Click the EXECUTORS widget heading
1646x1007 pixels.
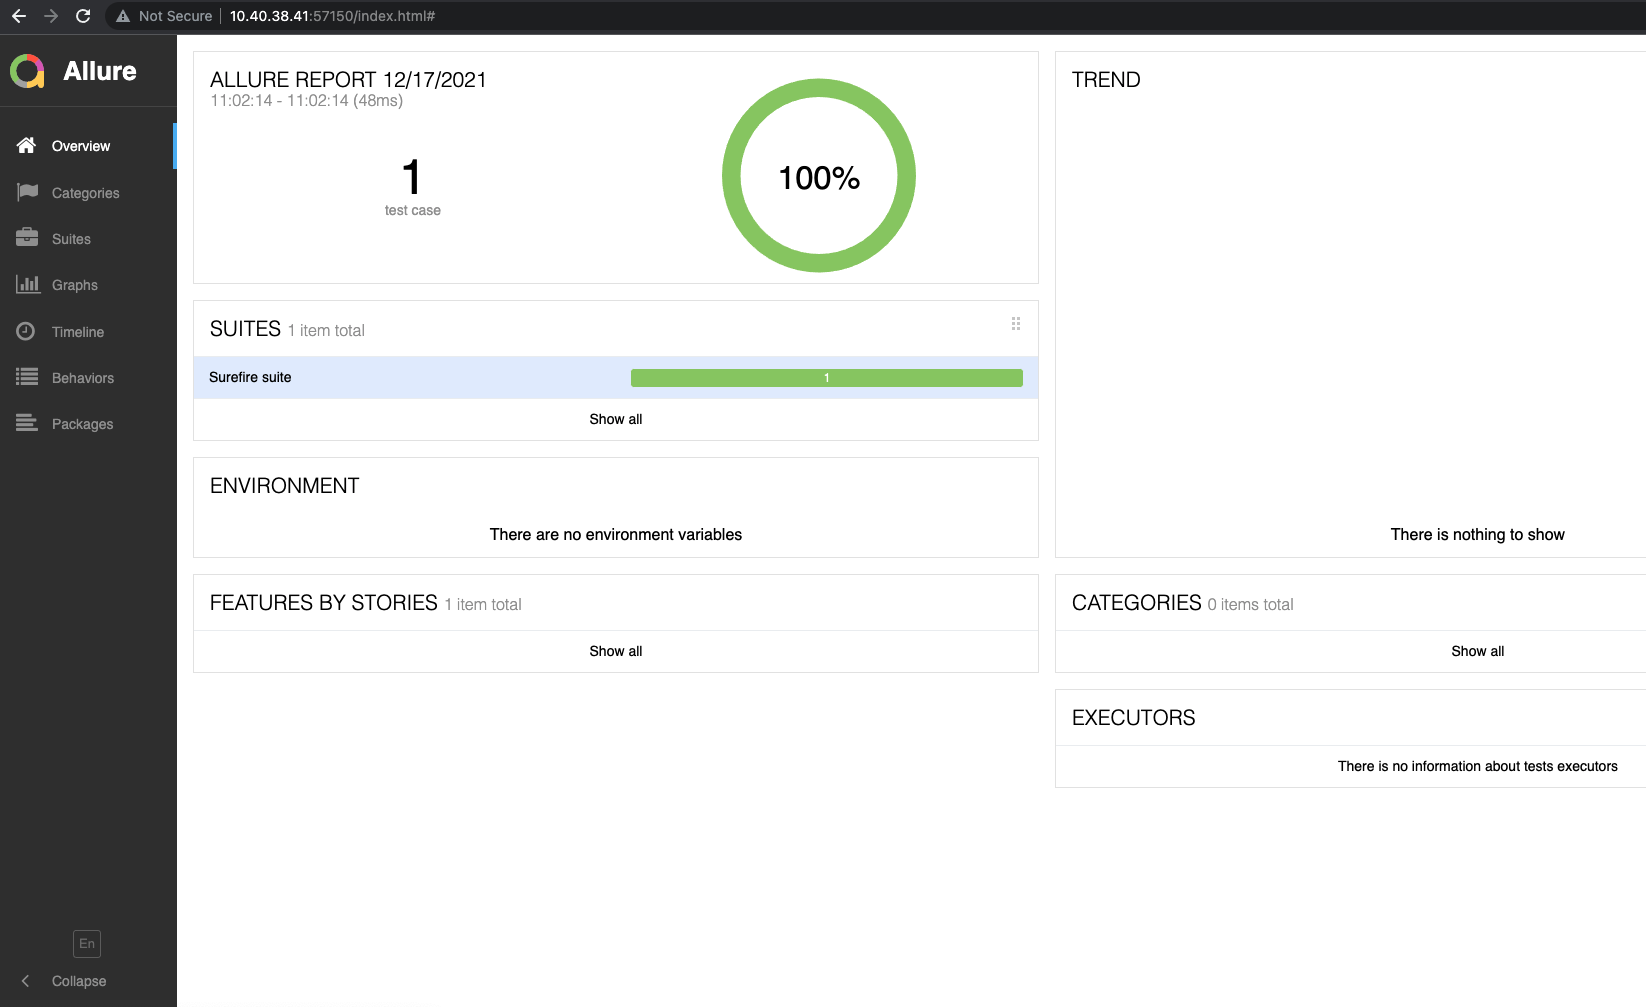click(1134, 718)
